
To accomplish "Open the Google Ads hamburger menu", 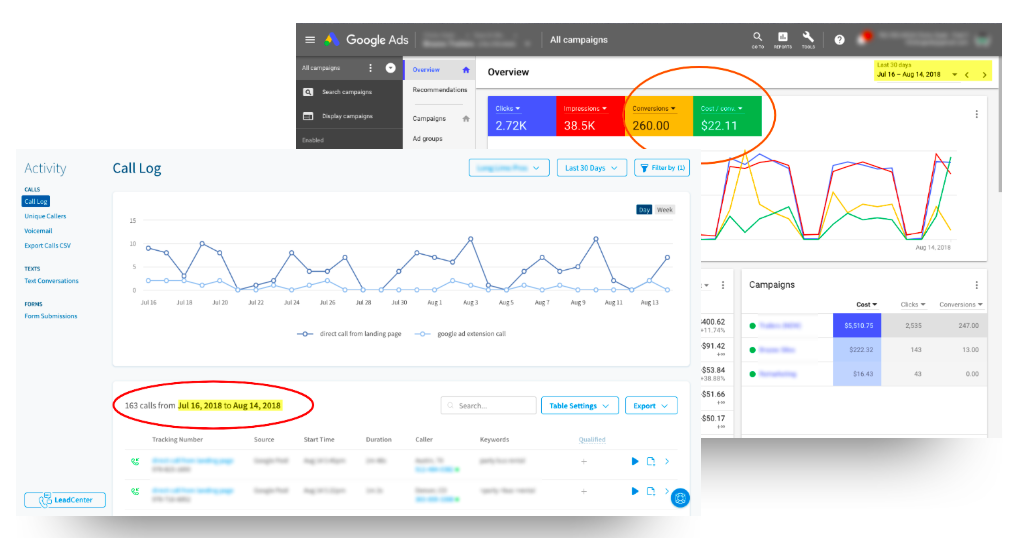I will coord(310,40).
